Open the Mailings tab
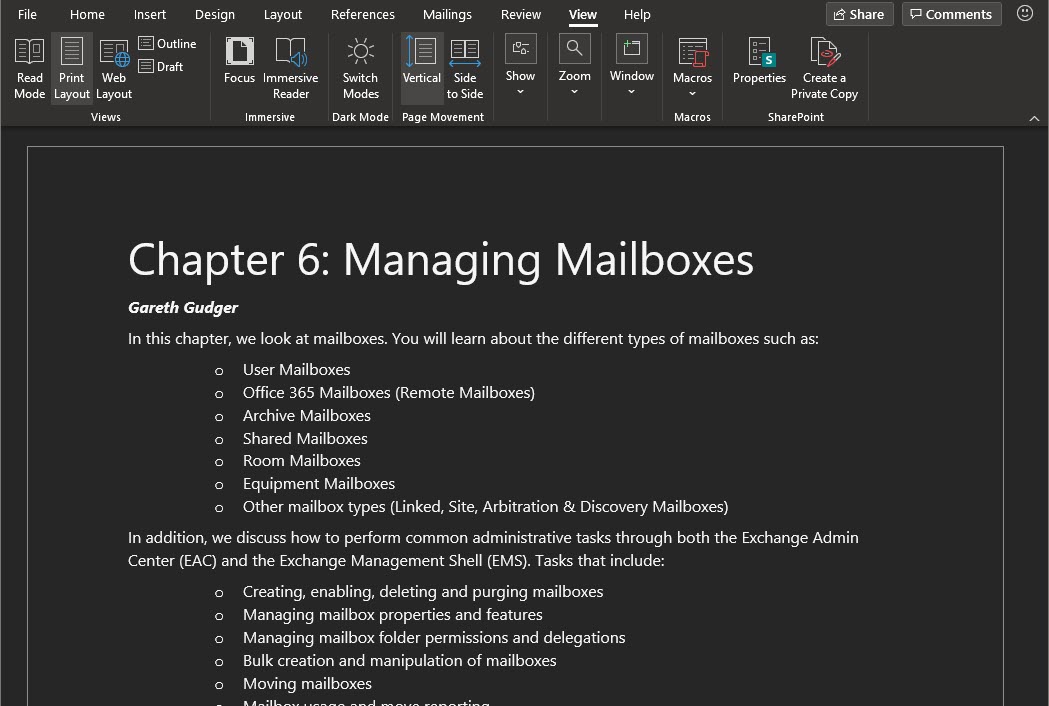 point(447,14)
